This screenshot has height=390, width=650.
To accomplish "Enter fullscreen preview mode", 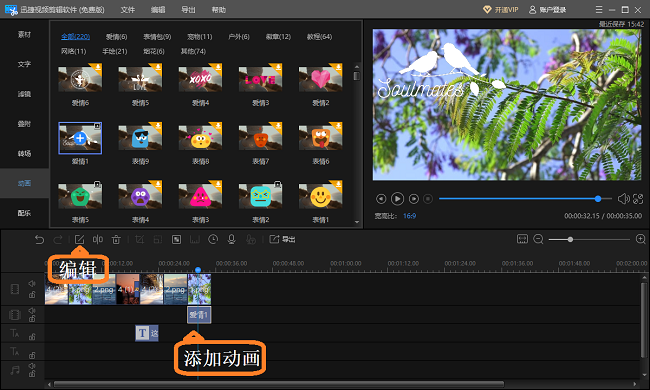I will (x=638, y=199).
